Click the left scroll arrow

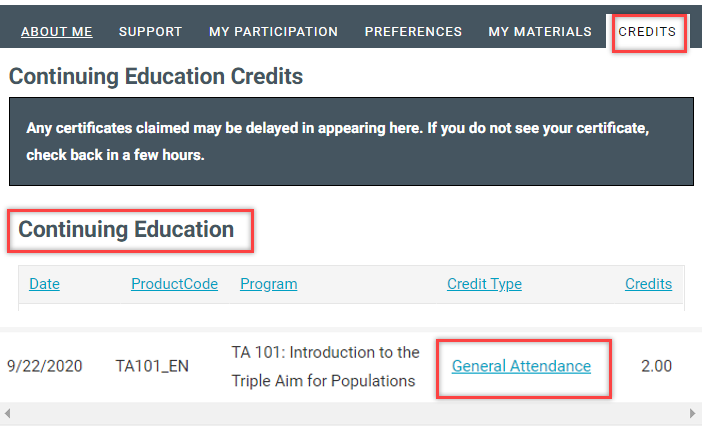point(8,413)
